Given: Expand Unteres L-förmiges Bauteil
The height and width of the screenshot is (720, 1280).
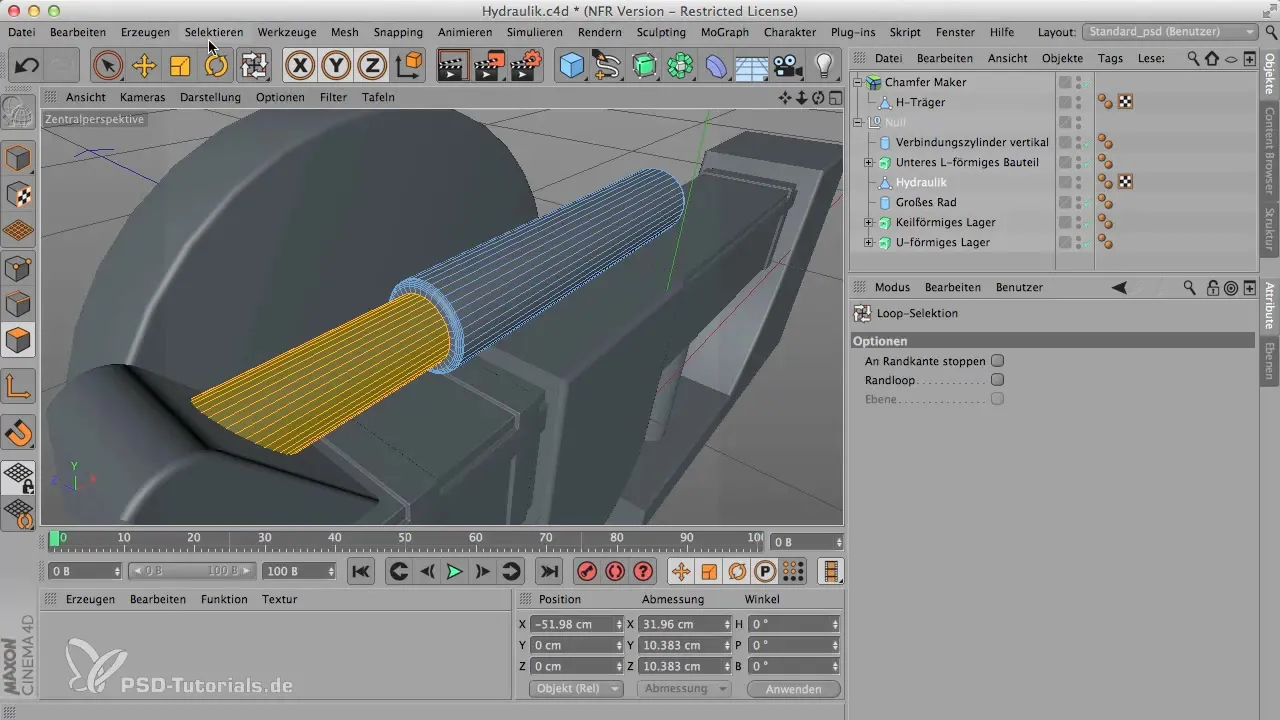Looking at the screenshot, I should click(x=869, y=162).
